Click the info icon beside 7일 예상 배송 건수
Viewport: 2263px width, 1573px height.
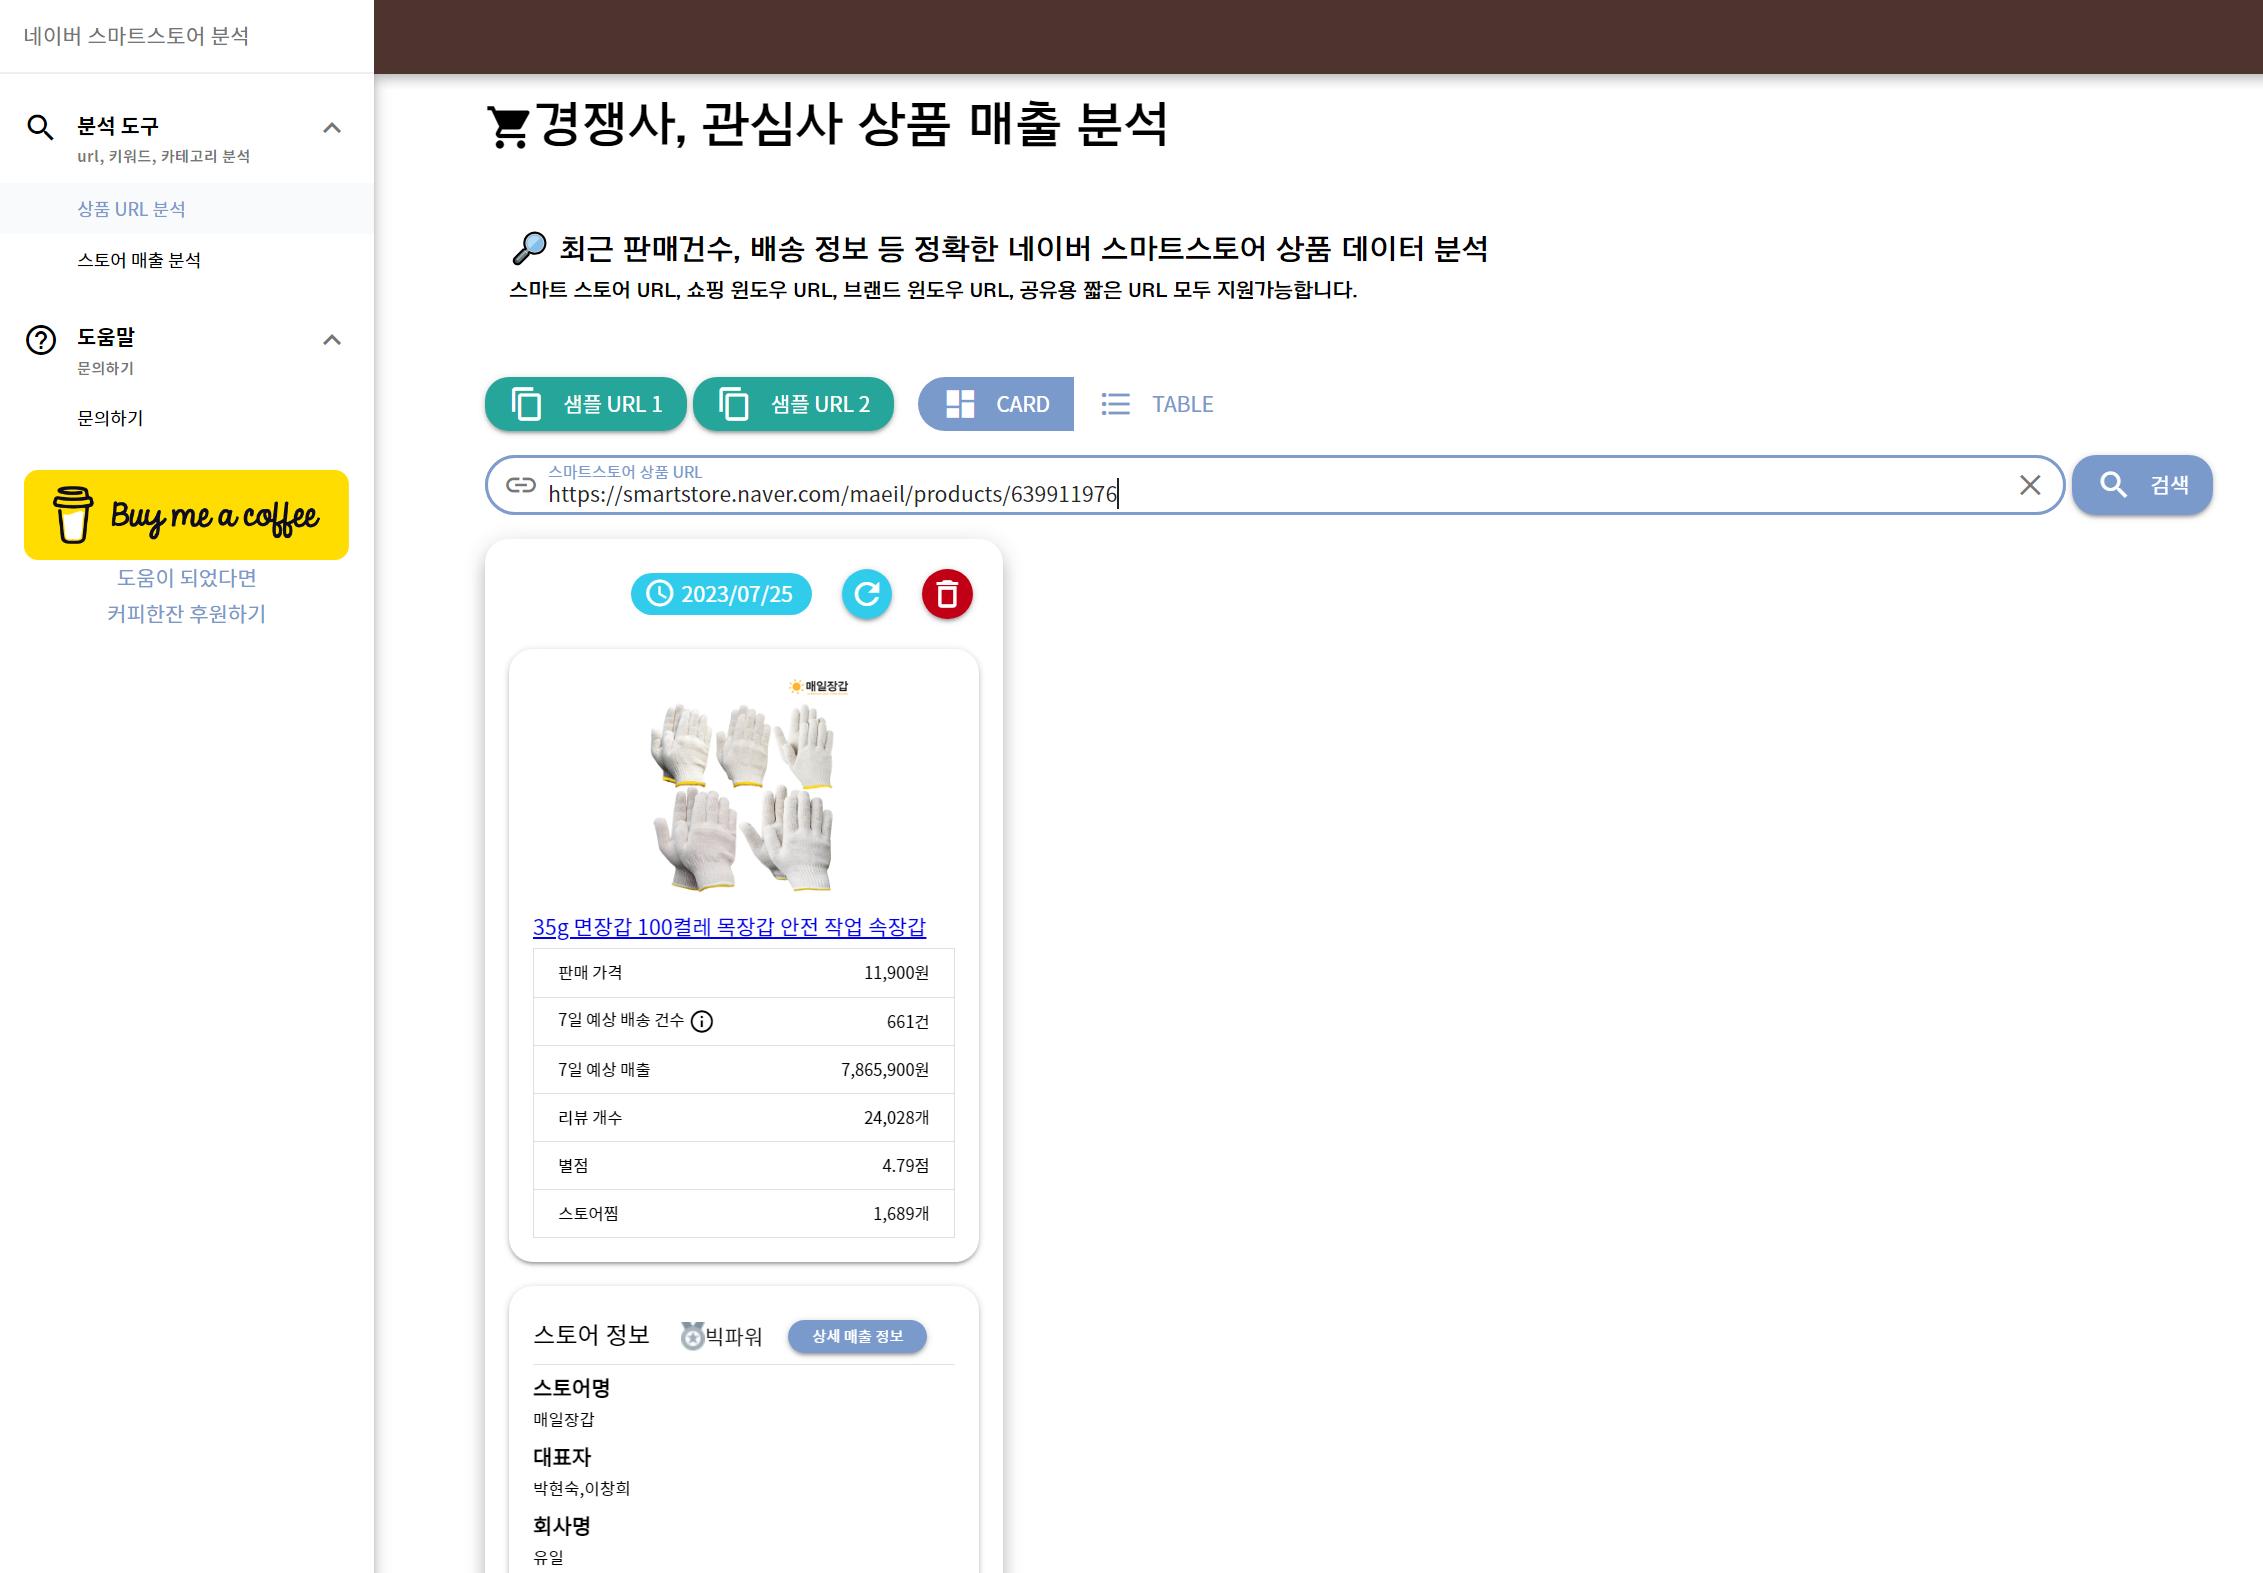point(702,1021)
